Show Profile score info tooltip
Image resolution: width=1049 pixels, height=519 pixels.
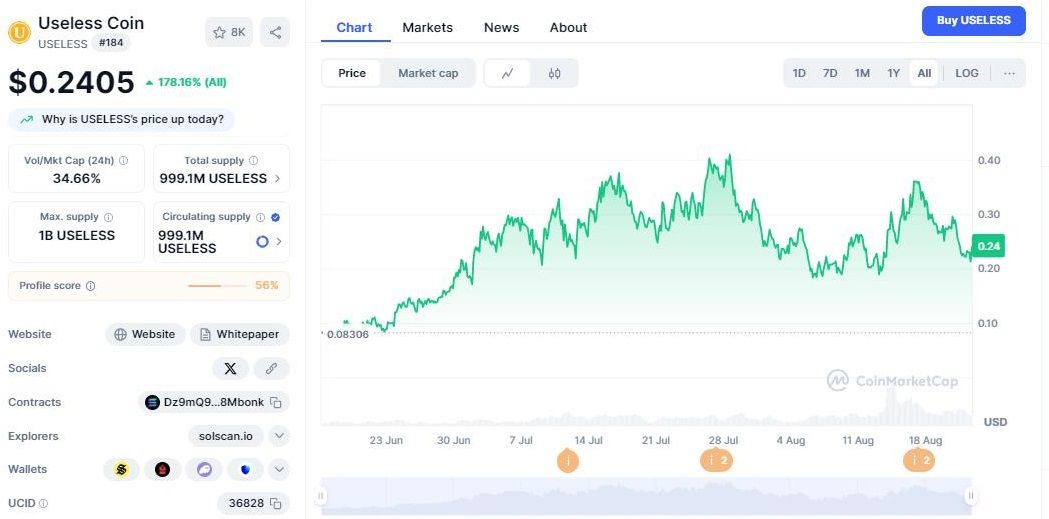click(90, 286)
